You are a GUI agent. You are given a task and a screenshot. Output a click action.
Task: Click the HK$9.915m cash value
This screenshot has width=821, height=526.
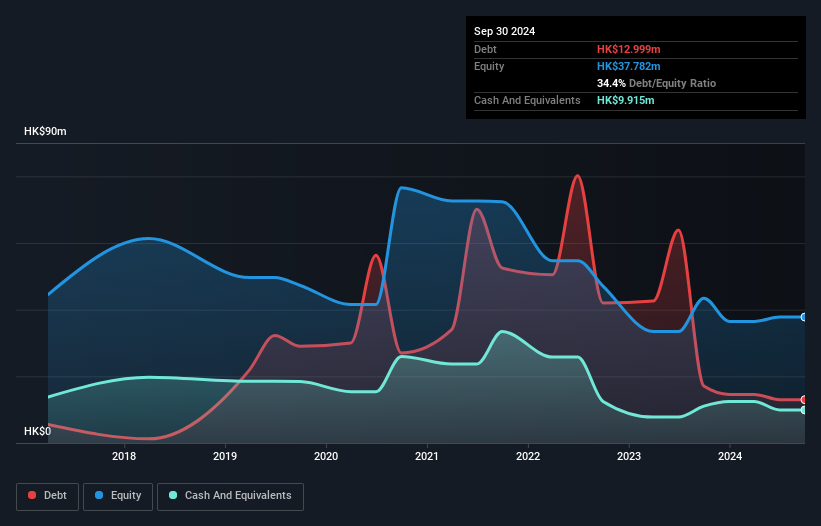coord(626,100)
